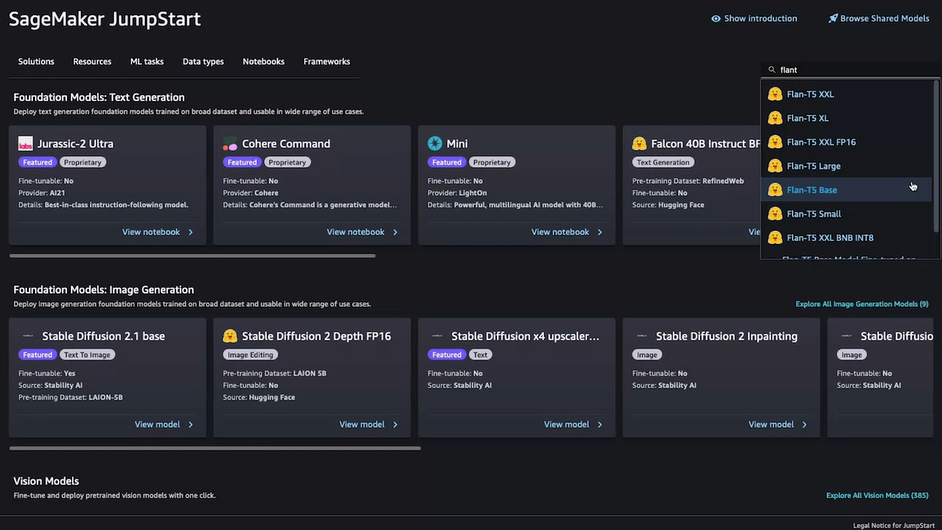Select Flan-T5 XXL from search suggestions
The height and width of the screenshot is (530, 942).
pyautogui.click(x=846, y=94)
